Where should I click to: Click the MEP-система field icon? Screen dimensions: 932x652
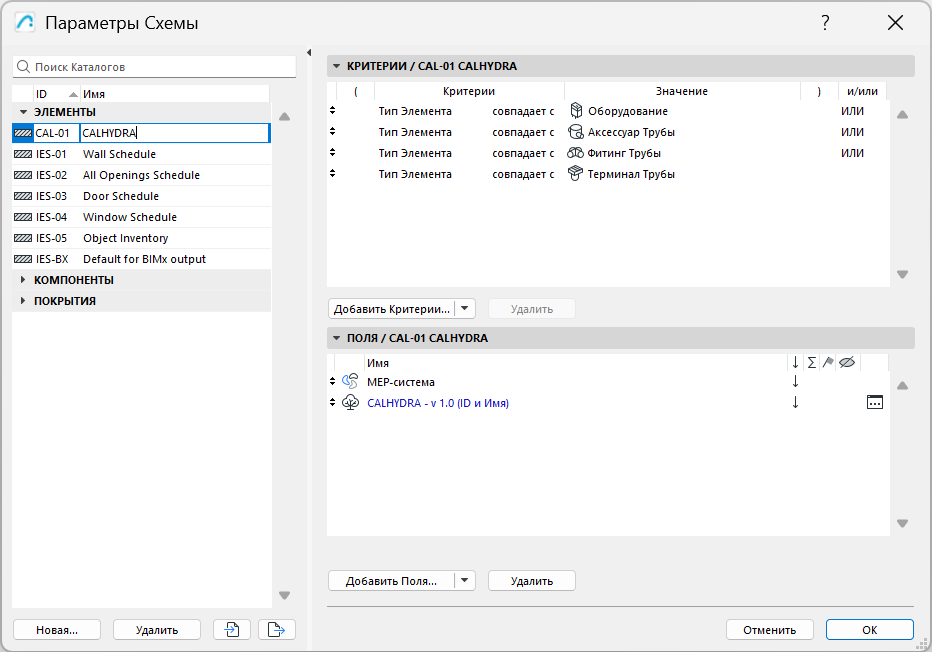coord(350,382)
